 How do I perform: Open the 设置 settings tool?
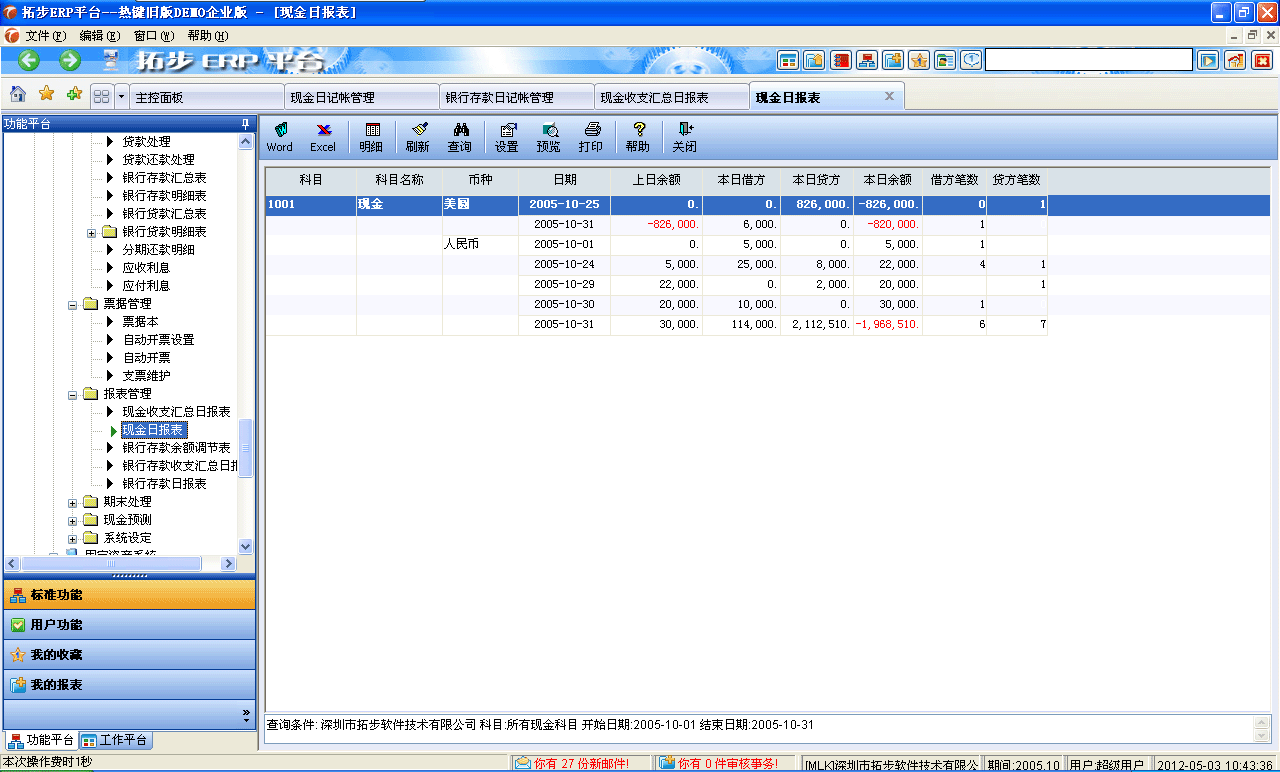click(x=506, y=137)
